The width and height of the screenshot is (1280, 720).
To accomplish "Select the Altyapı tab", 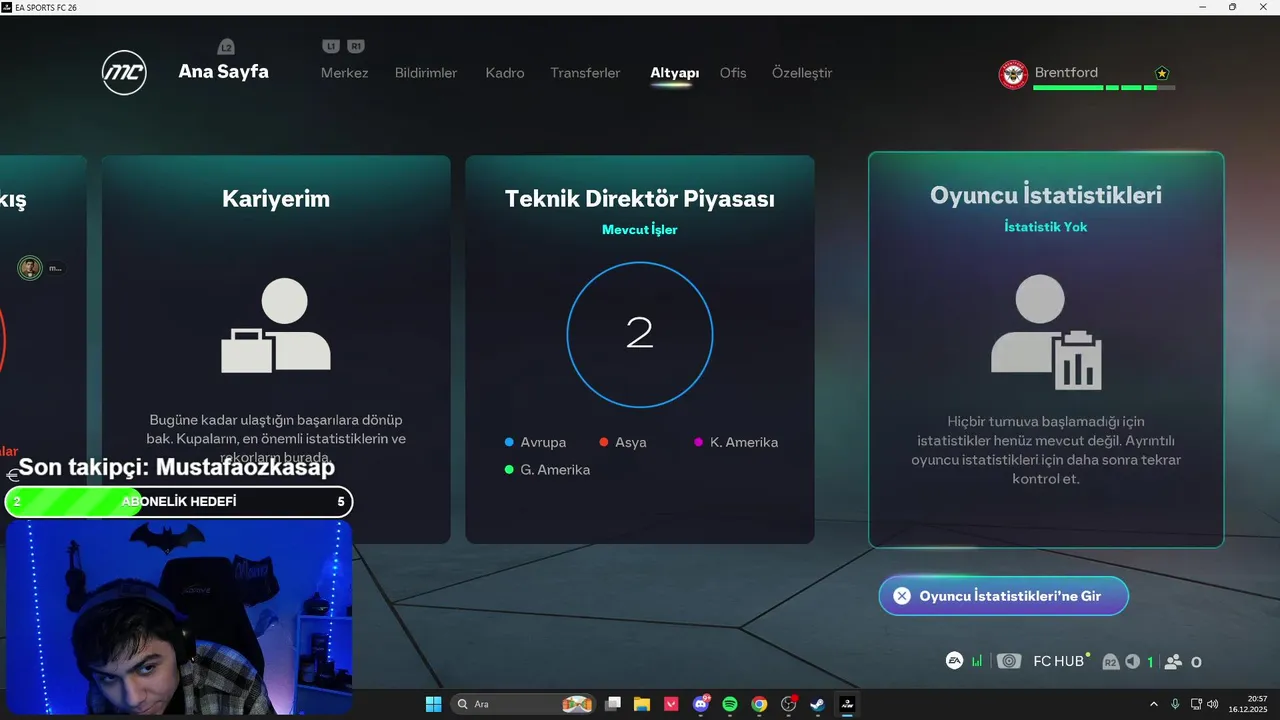I will click(x=674, y=73).
